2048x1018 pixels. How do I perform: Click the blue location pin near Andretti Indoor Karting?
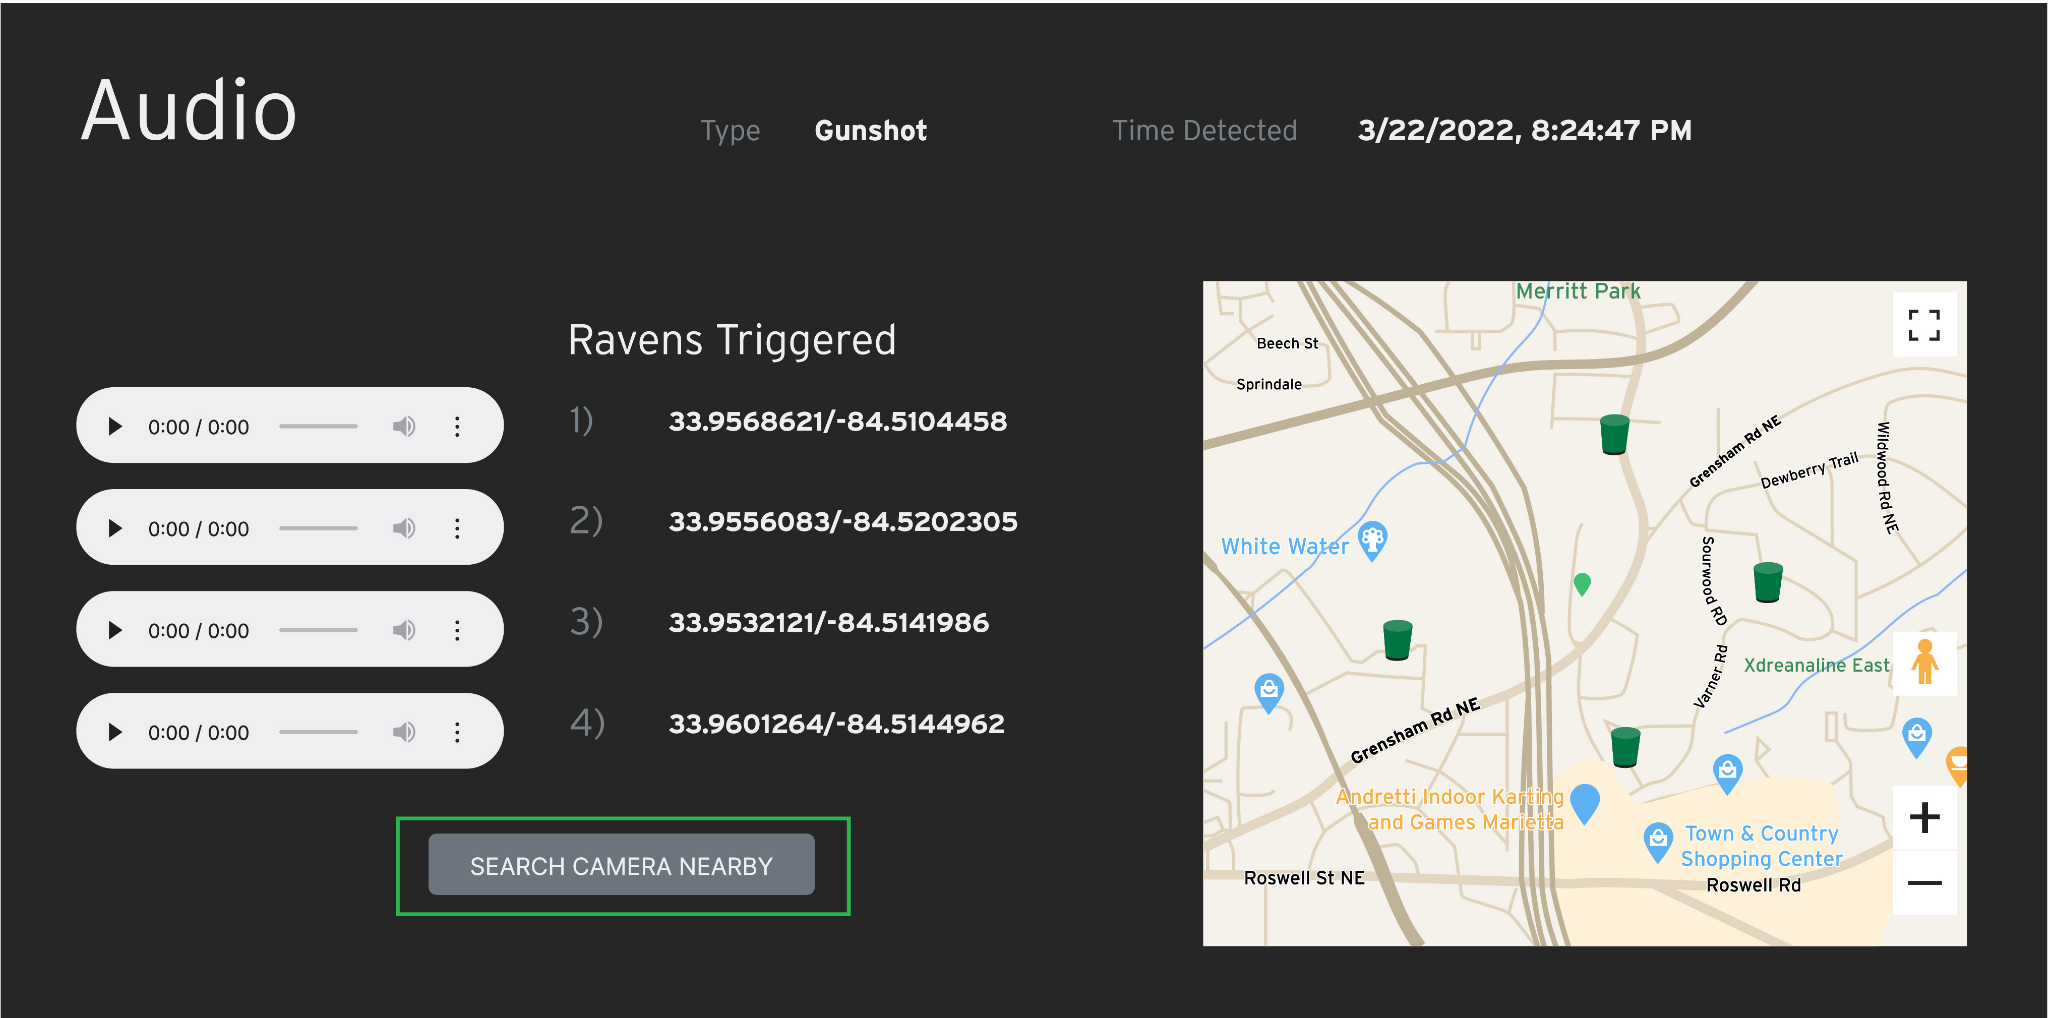pos(1584,803)
